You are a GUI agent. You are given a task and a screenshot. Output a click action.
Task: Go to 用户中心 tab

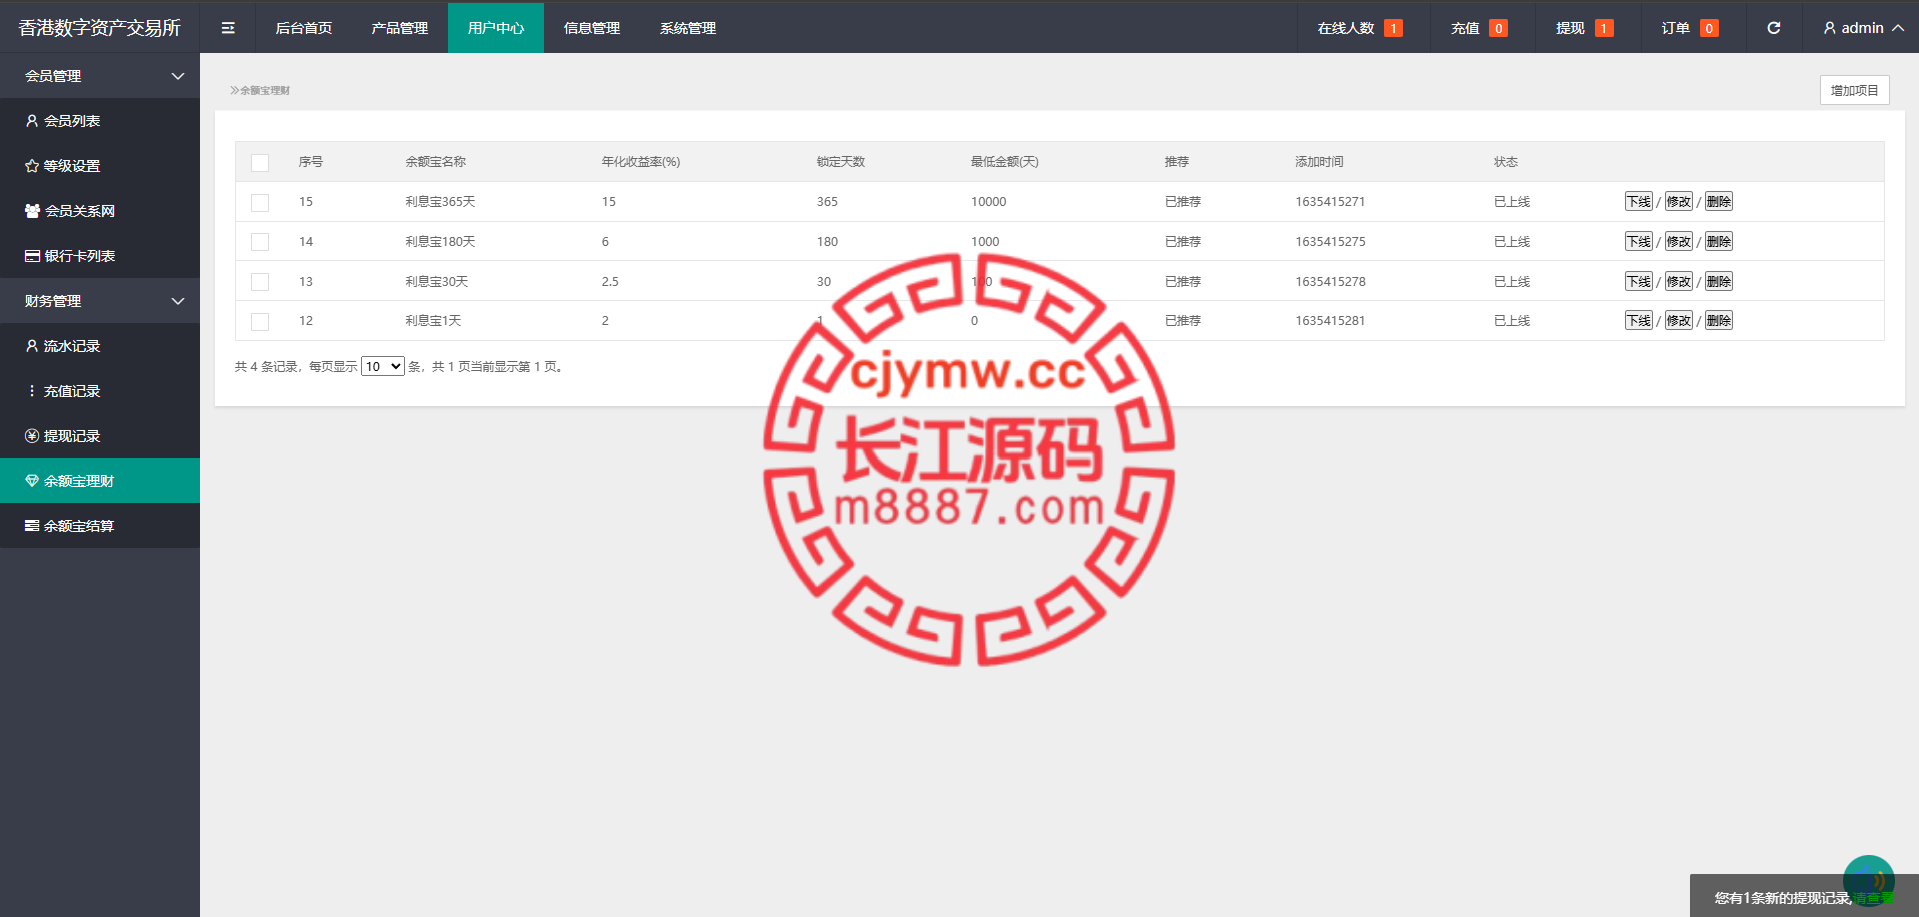coord(496,28)
